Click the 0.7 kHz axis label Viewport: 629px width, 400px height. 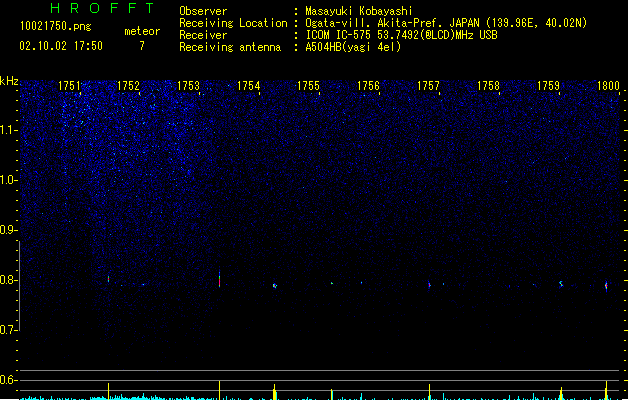pos(8,330)
